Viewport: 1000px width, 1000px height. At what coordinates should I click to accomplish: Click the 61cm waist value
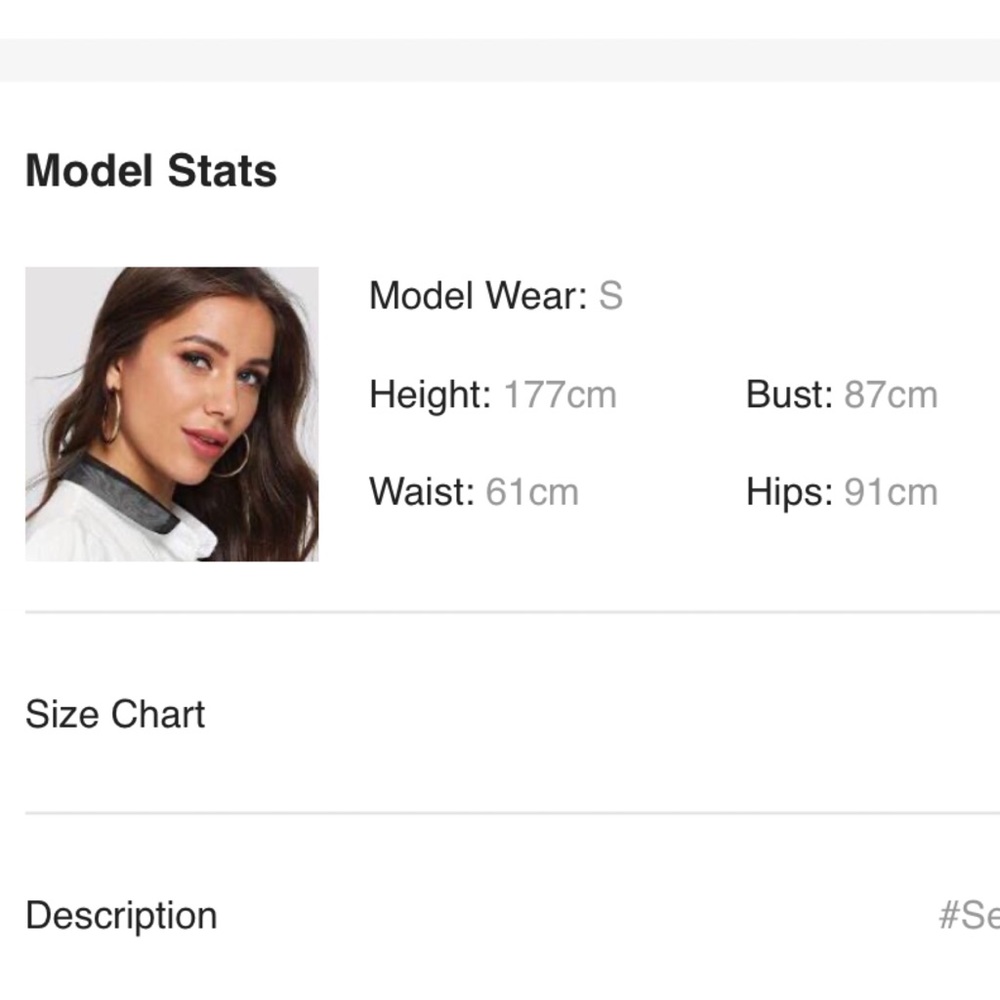click(x=532, y=492)
